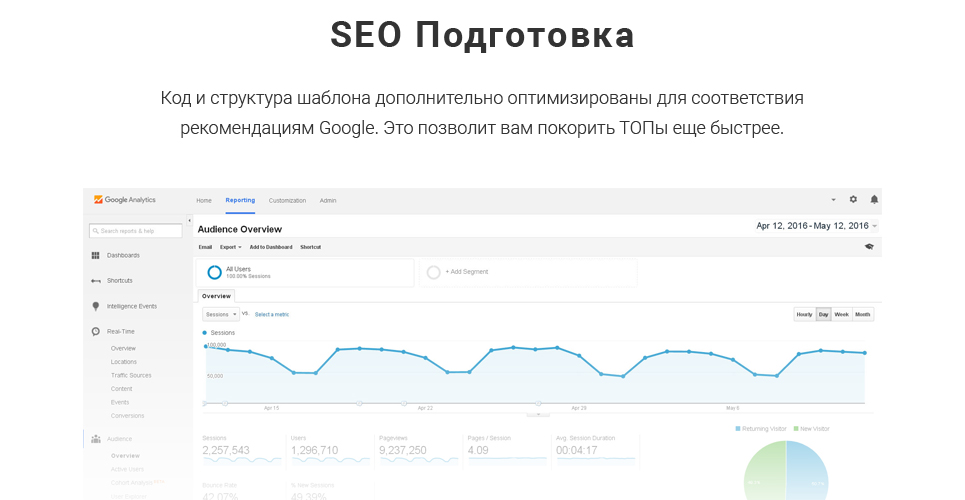The image size is (965, 500).
Task: Click the Returning Visitor legend swatch
Action: point(738,429)
